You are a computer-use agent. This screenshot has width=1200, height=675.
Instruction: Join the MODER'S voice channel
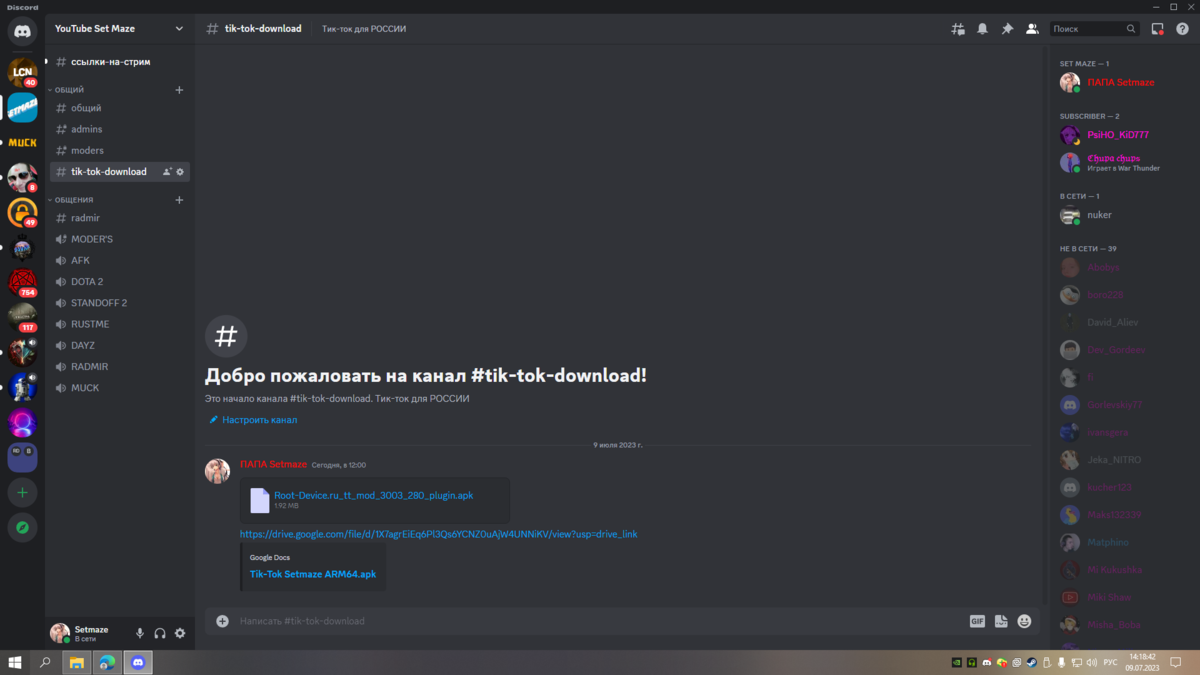tap(120, 239)
